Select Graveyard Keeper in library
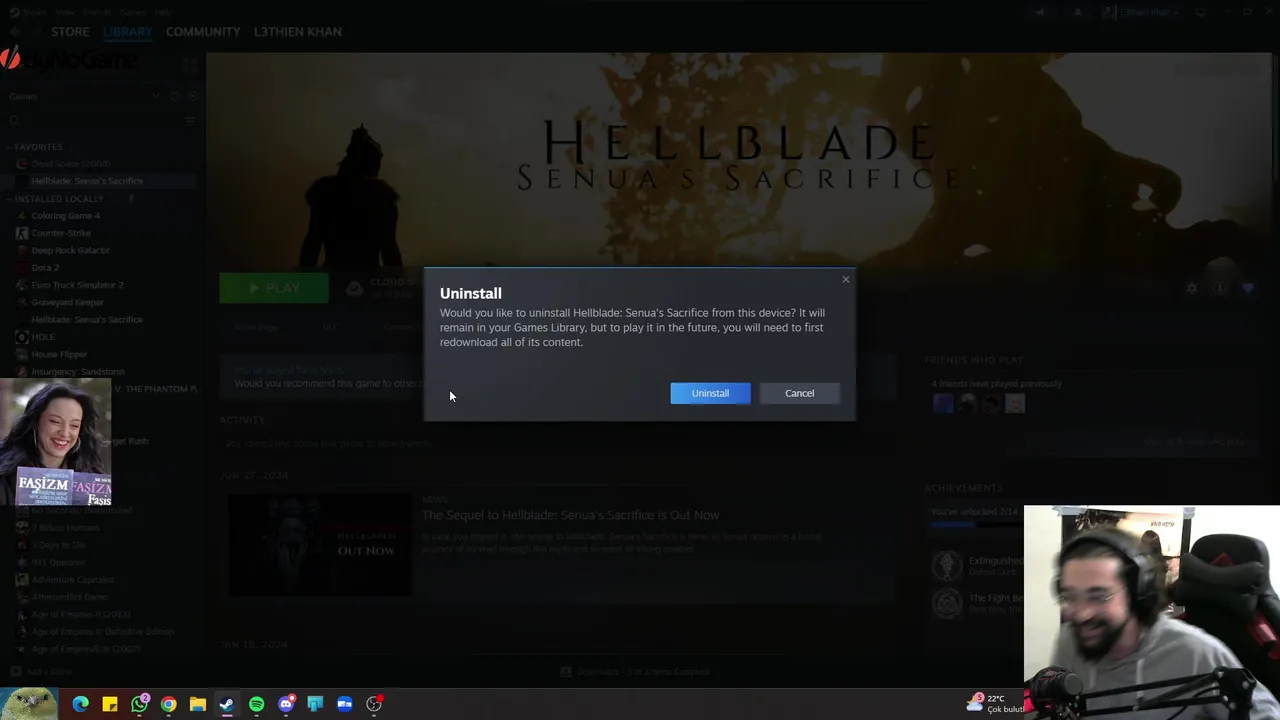The height and width of the screenshot is (720, 1280). (x=67, y=302)
